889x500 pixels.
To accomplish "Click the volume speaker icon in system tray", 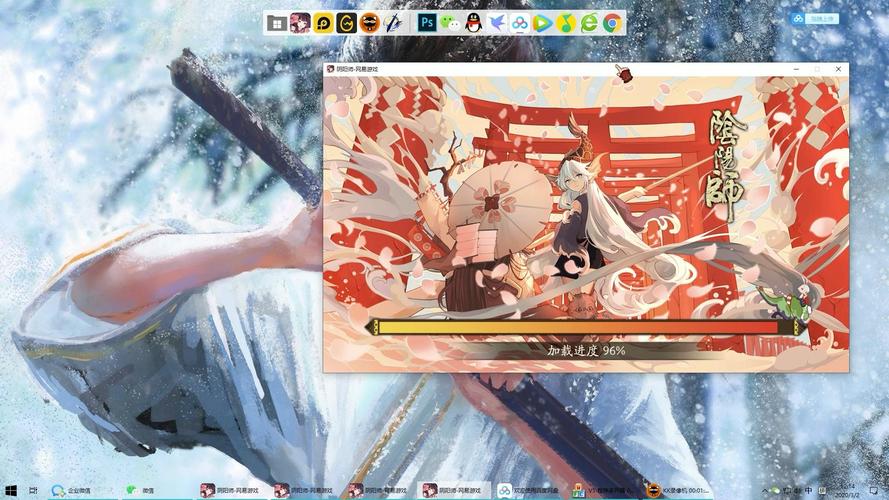I will point(797,490).
